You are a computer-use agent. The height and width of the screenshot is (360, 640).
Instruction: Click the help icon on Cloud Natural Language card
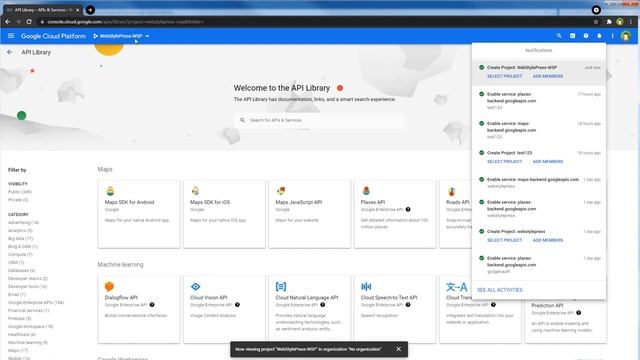[x=322, y=305]
